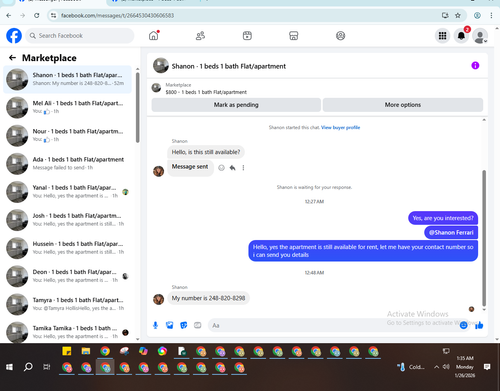Click the More options button
This screenshot has width=500, height=391.
403,105
